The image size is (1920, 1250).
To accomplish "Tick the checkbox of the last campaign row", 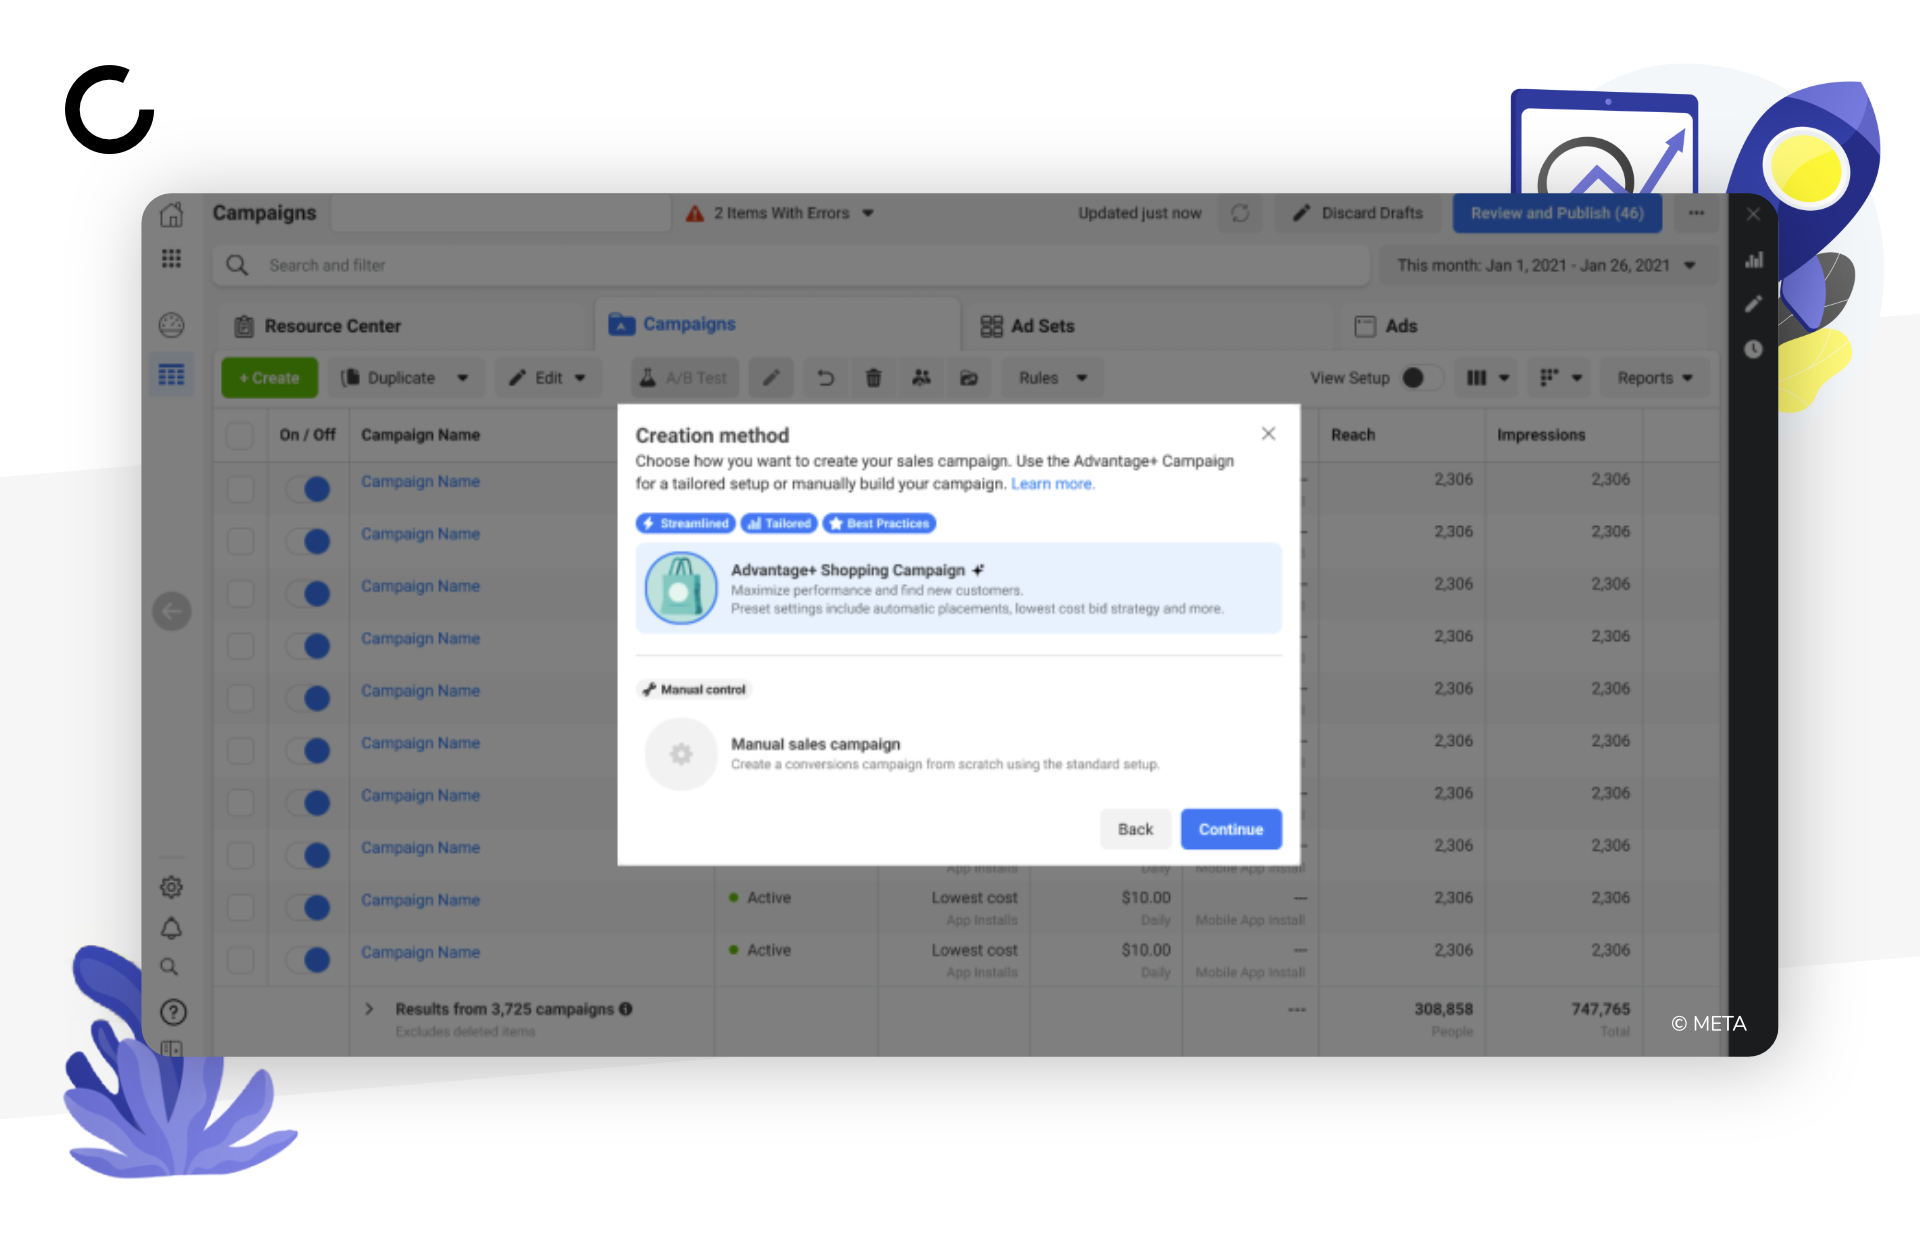I will point(240,960).
